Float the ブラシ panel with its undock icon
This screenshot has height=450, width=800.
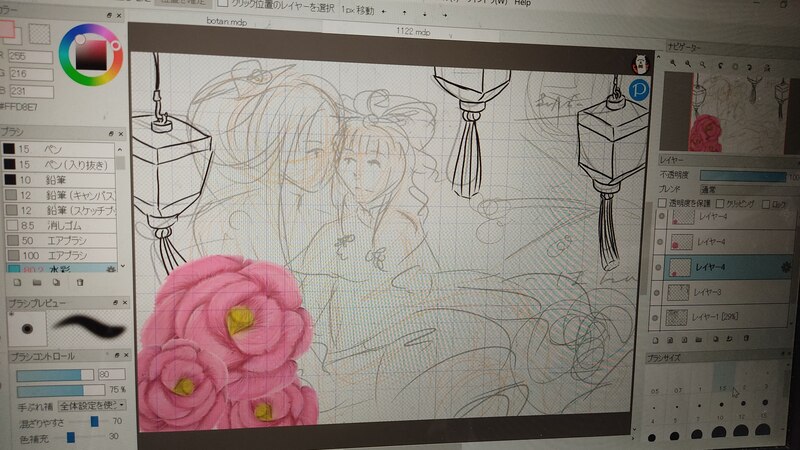coord(111,134)
